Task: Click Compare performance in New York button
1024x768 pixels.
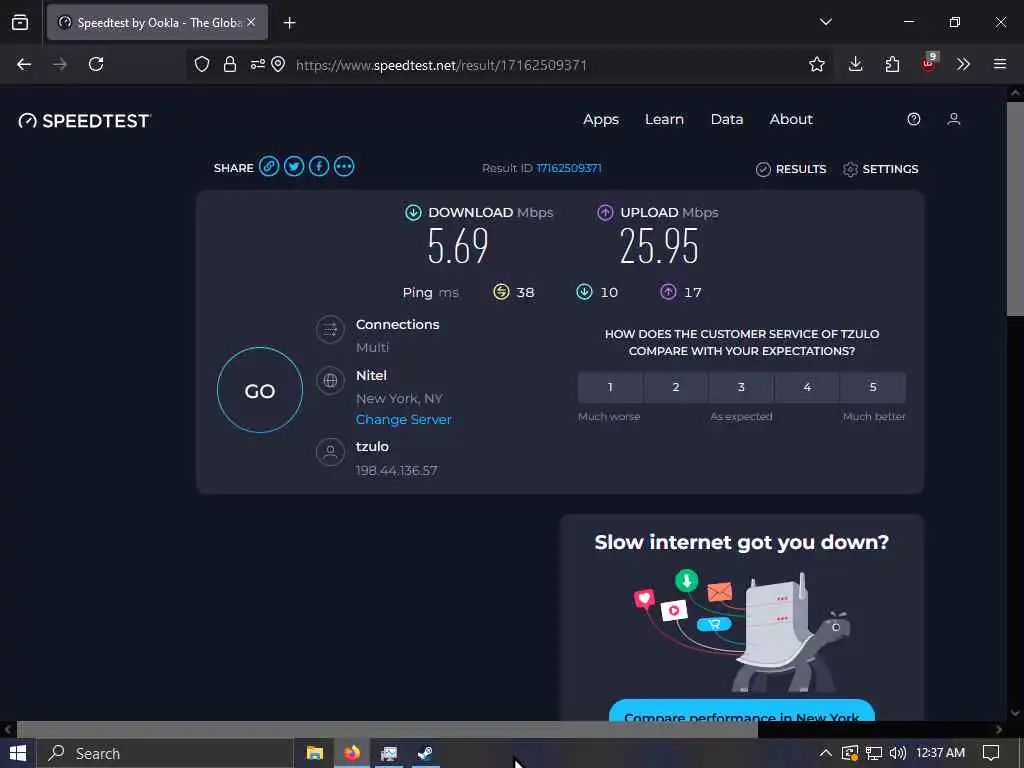Action: click(742, 711)
